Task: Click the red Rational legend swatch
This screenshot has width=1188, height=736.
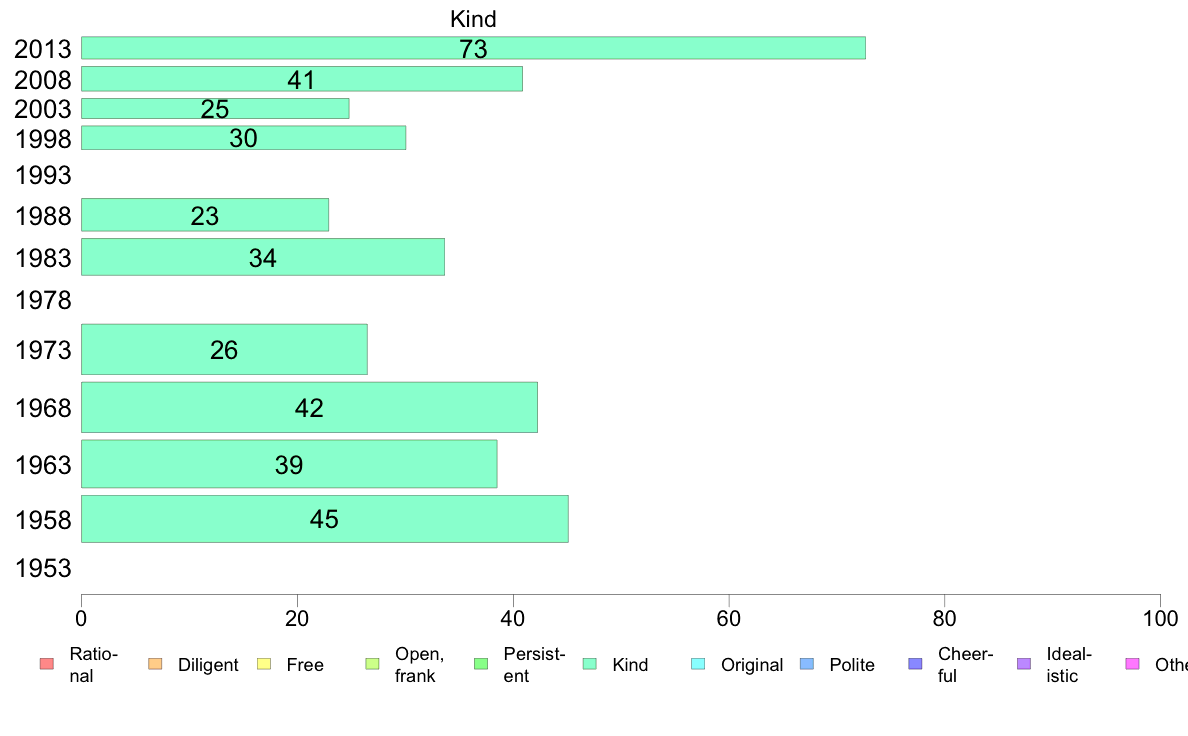Action: click(47, 664)
